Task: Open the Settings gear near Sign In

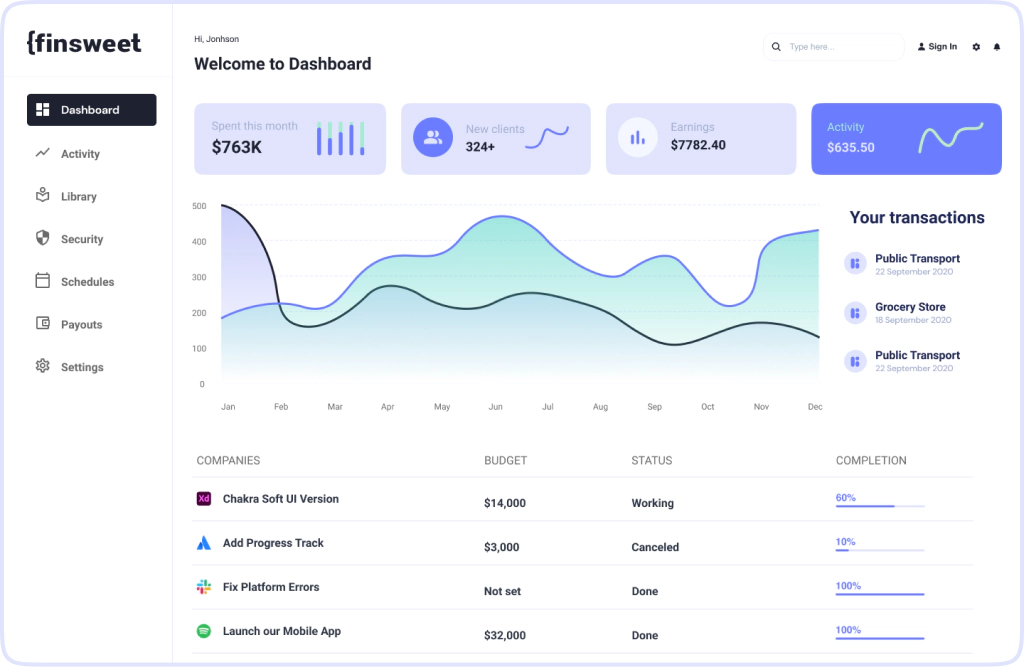Action: point(975,46)
